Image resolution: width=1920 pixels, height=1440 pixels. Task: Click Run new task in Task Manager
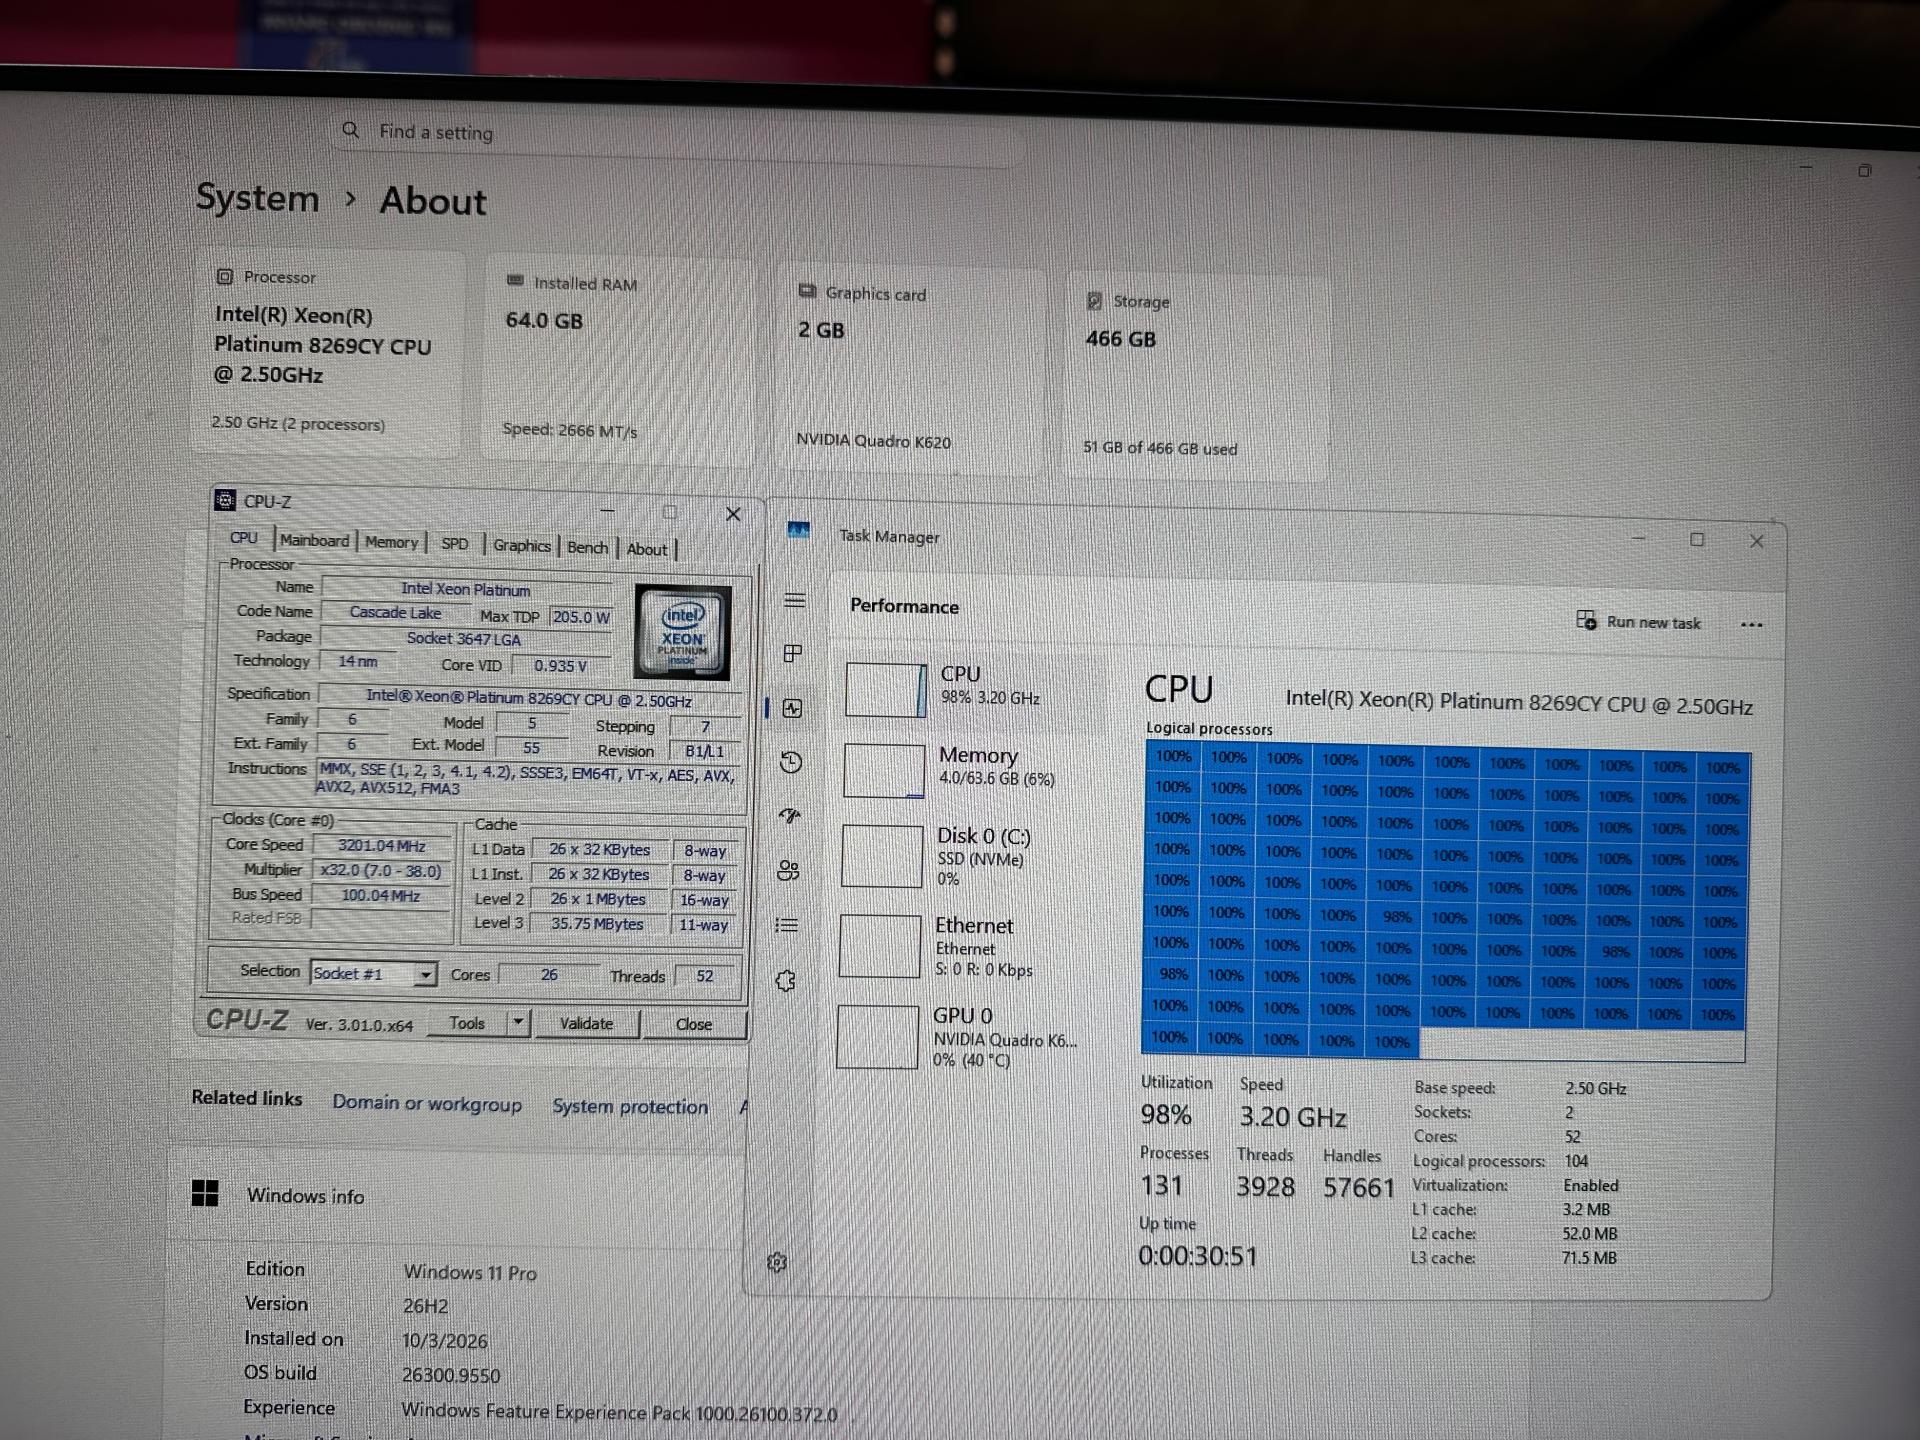point(1638,621)
